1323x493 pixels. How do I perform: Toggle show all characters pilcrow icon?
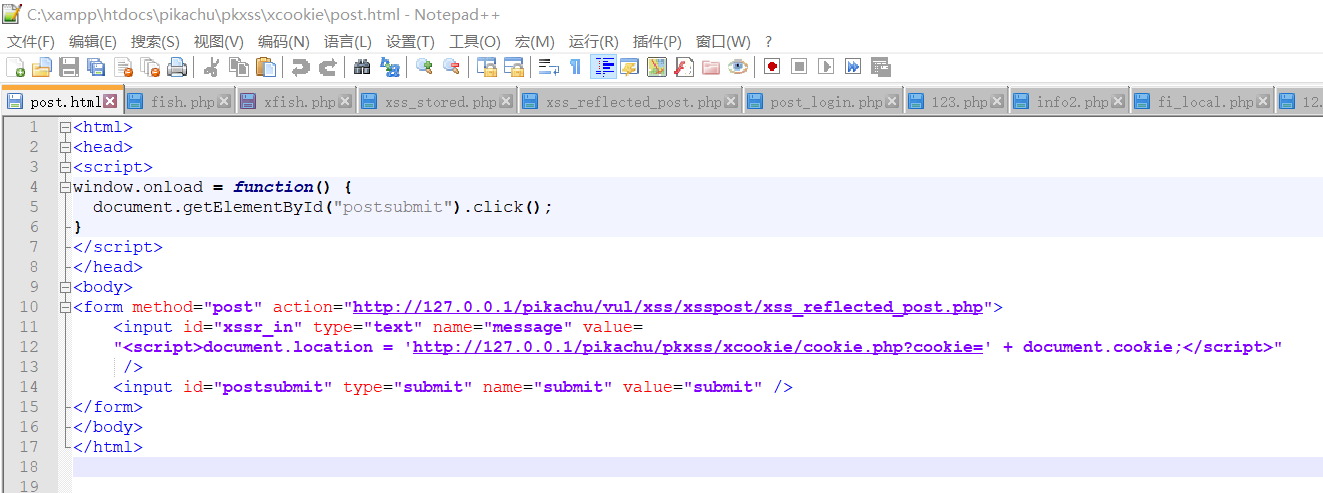coord(575,67)
